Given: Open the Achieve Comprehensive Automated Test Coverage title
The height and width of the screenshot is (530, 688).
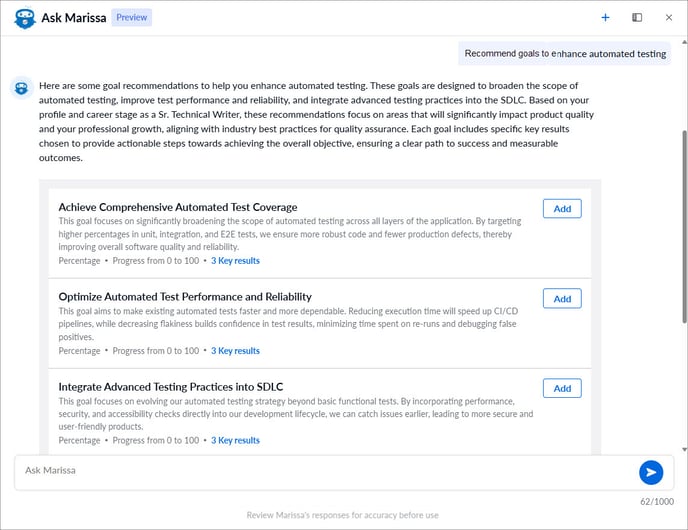Looking at the screenshot, I should point(178,207).
